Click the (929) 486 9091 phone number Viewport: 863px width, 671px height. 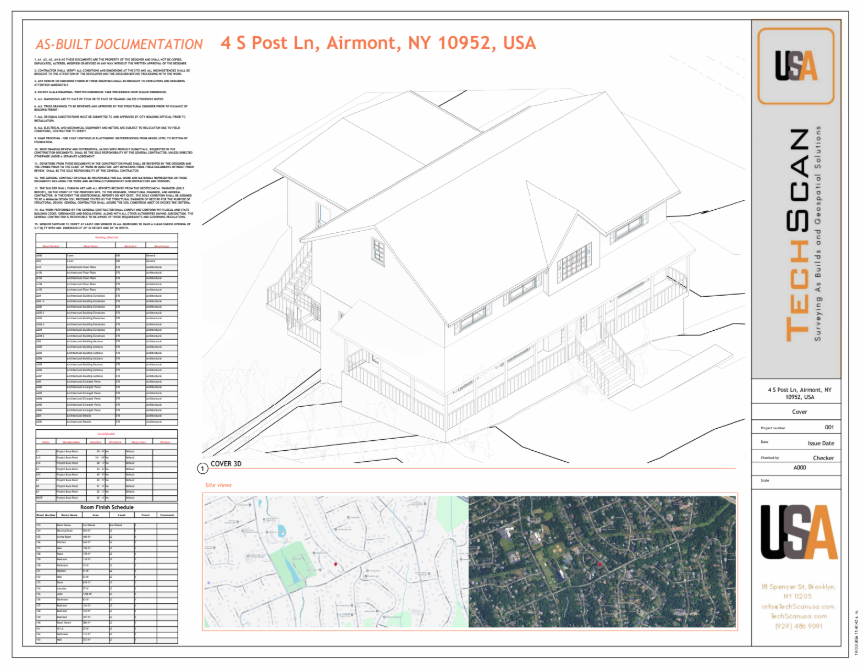point(797,627)
